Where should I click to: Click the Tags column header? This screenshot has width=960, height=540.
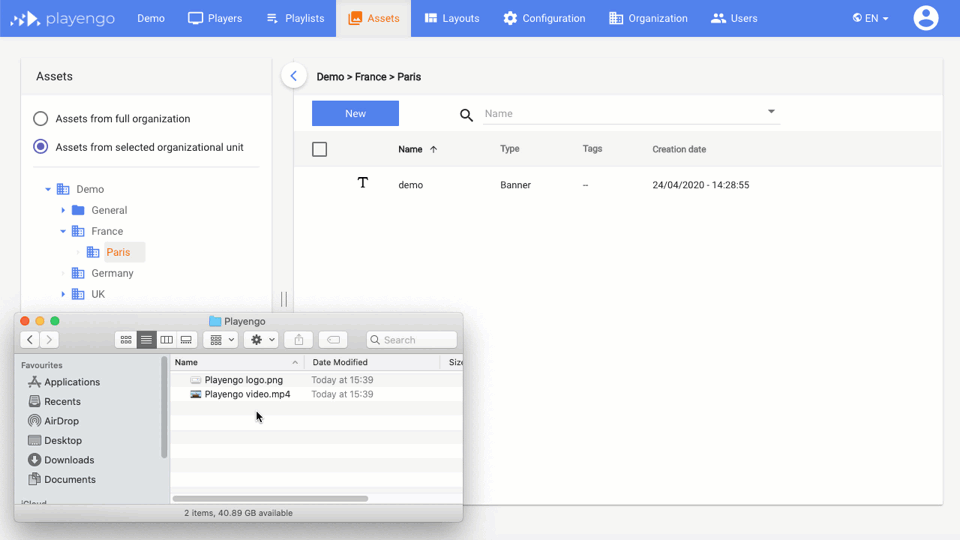coord(592,149)
